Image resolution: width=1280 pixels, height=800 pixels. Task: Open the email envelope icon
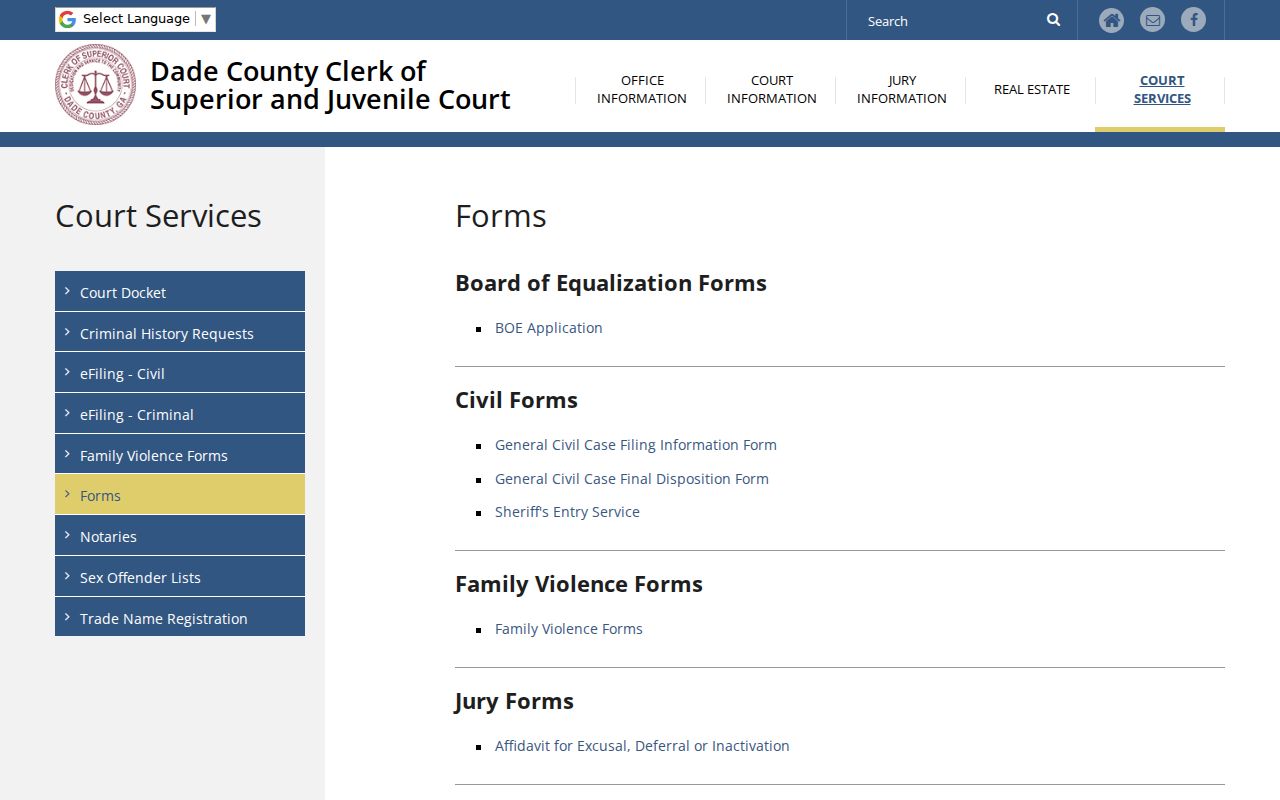coord(1152,20)
